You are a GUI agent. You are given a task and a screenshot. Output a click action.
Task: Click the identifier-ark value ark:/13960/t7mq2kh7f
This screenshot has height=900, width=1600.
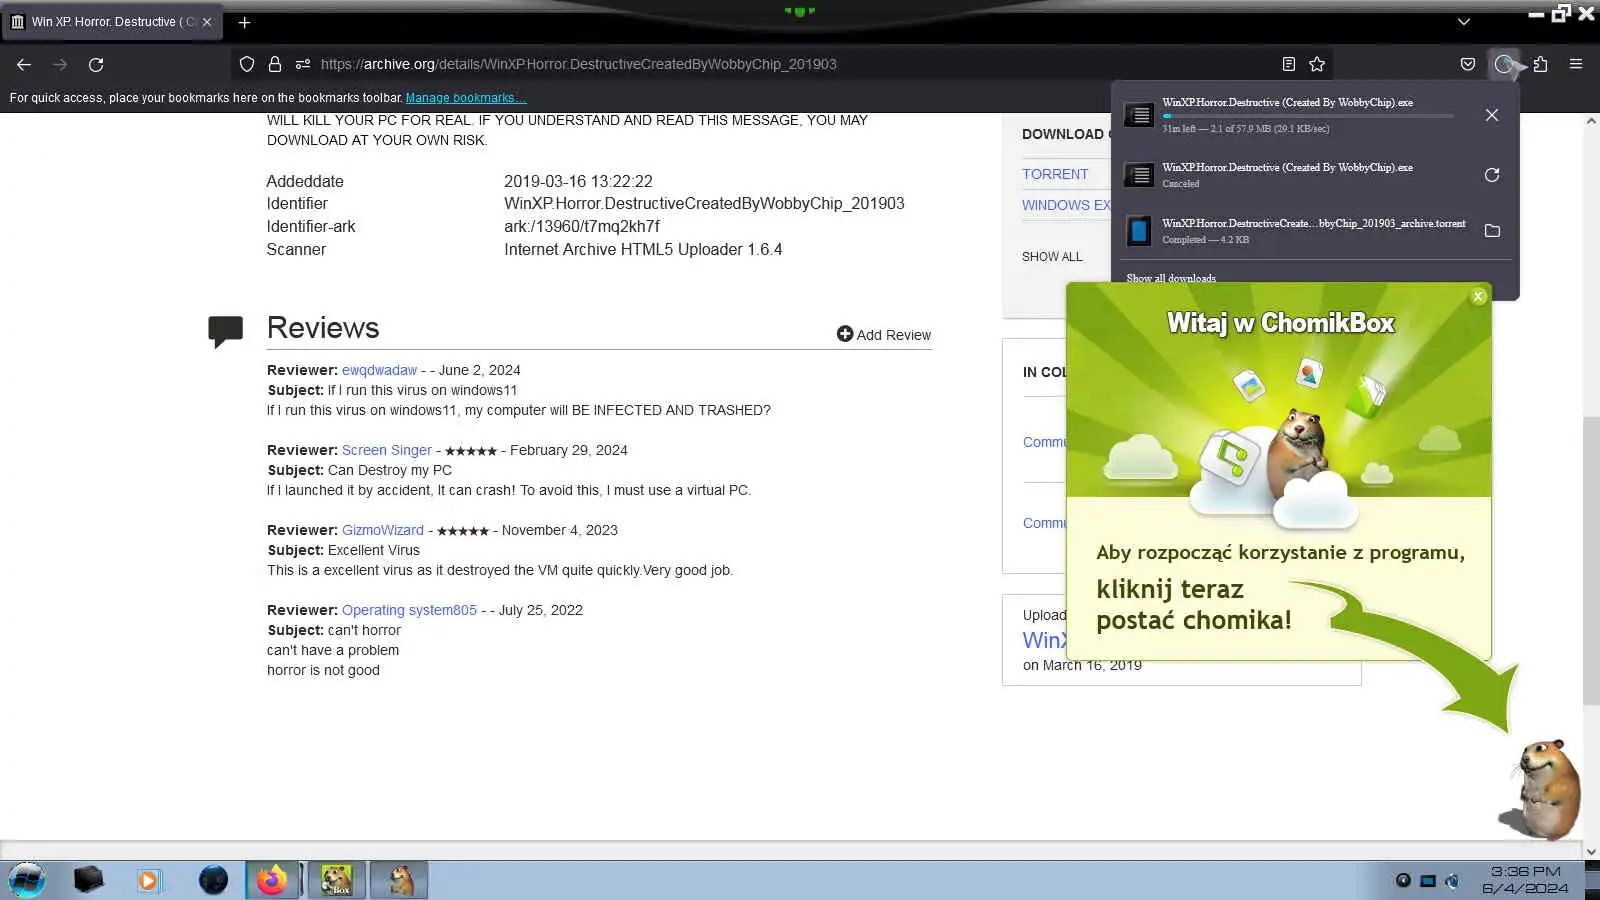(582, 226)
